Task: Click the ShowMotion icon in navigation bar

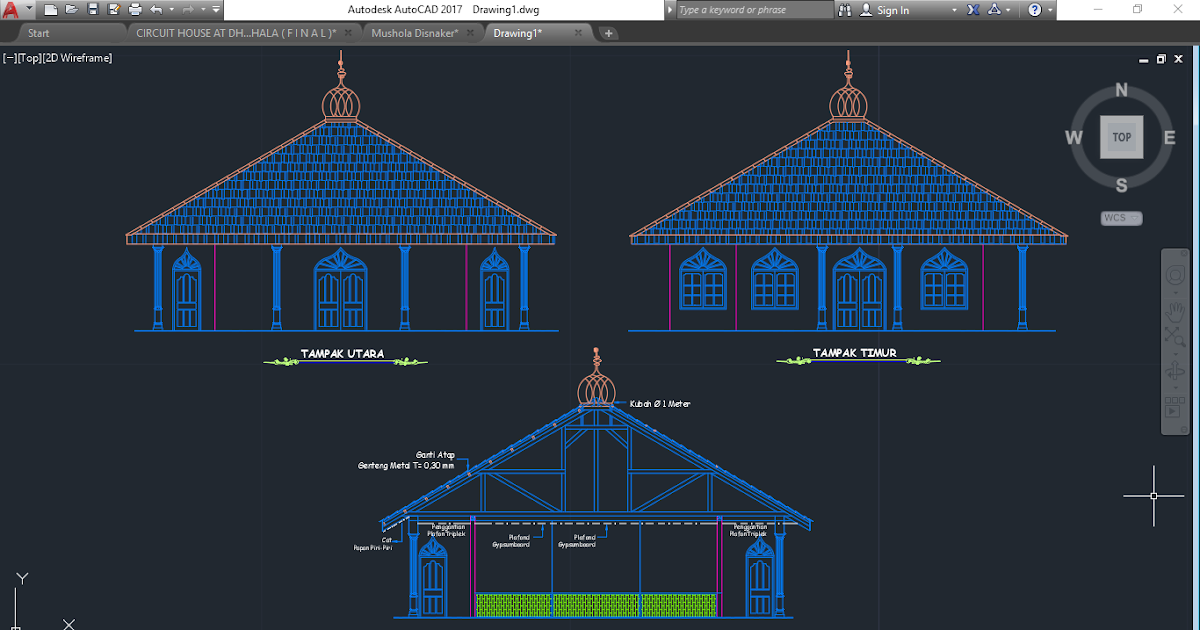Action: (x=1175, y=408)
